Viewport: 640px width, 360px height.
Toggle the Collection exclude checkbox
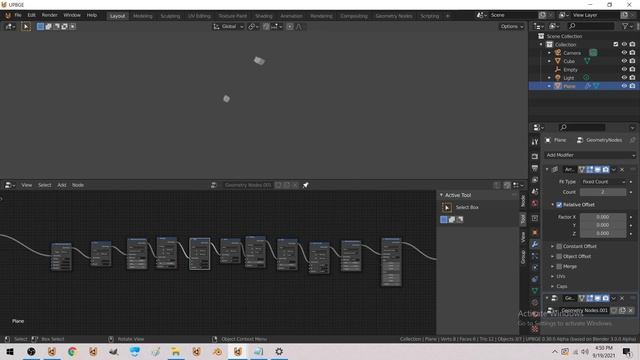[x=616, y=44]
